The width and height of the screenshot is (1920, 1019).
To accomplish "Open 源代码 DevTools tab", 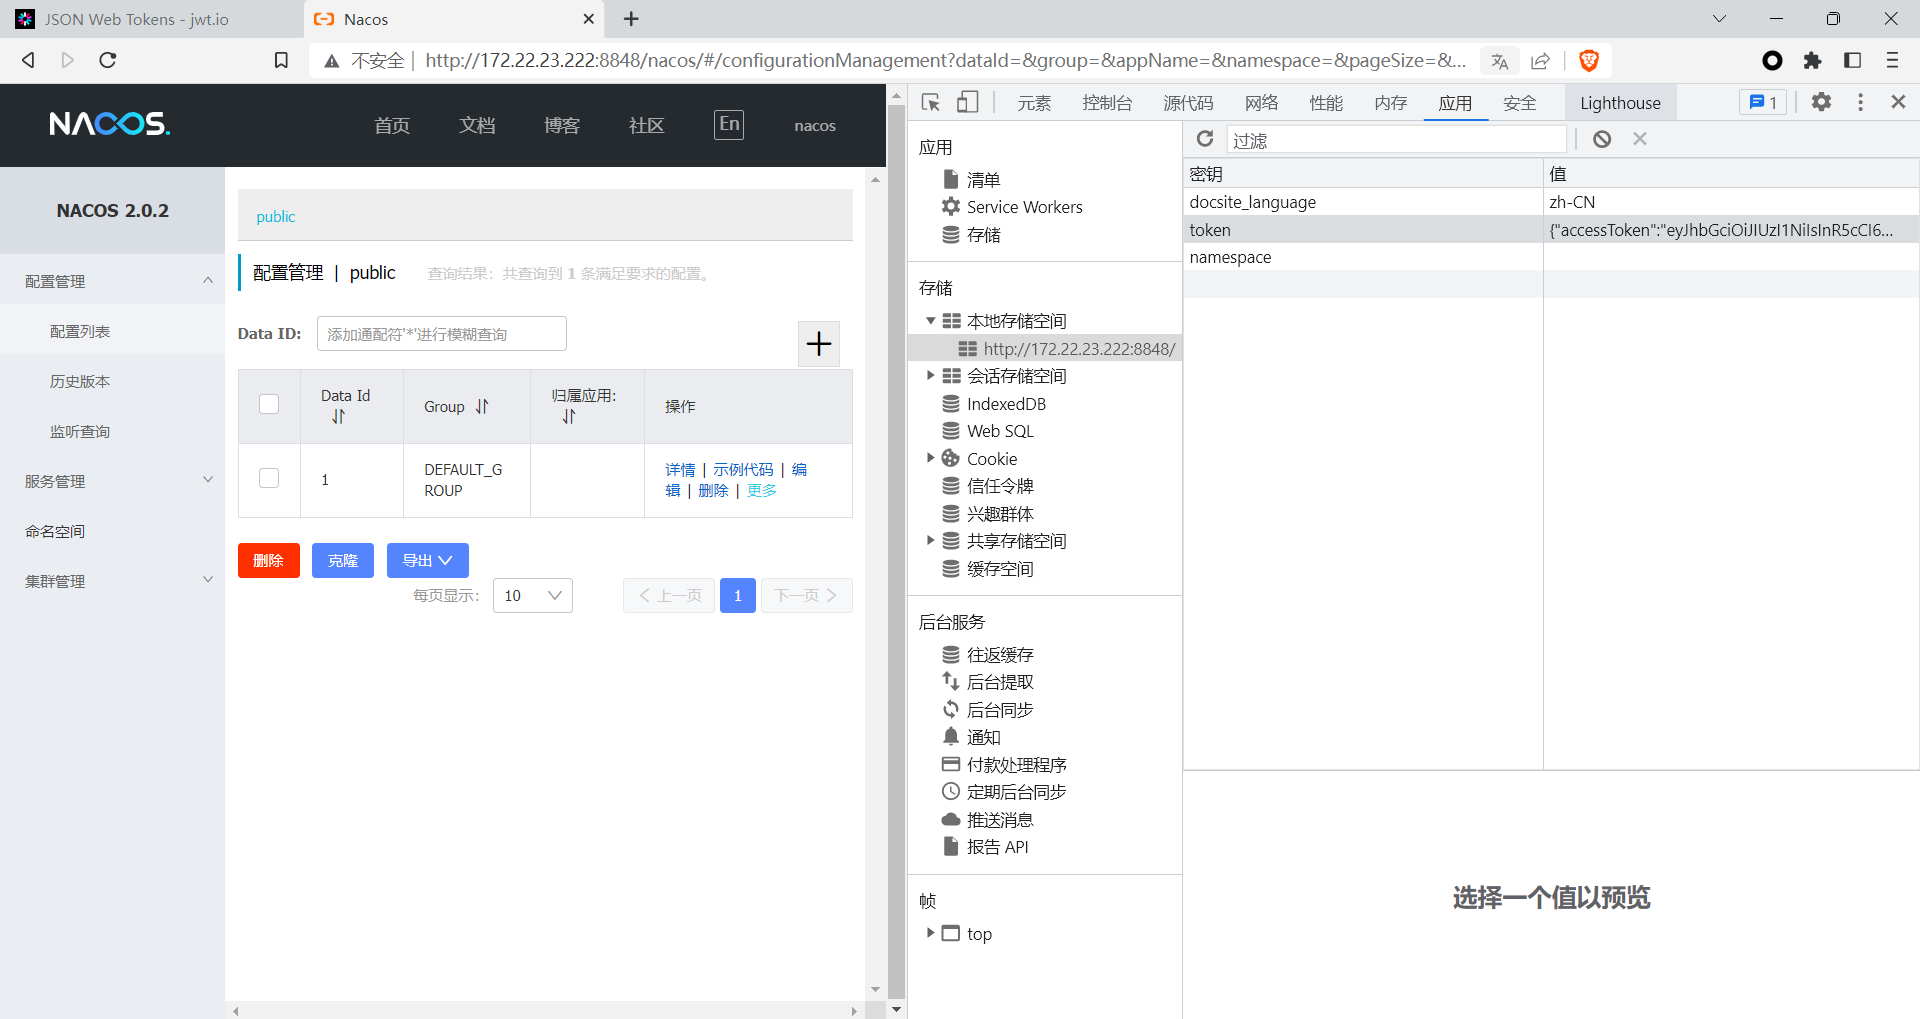I will [1188, 103].
